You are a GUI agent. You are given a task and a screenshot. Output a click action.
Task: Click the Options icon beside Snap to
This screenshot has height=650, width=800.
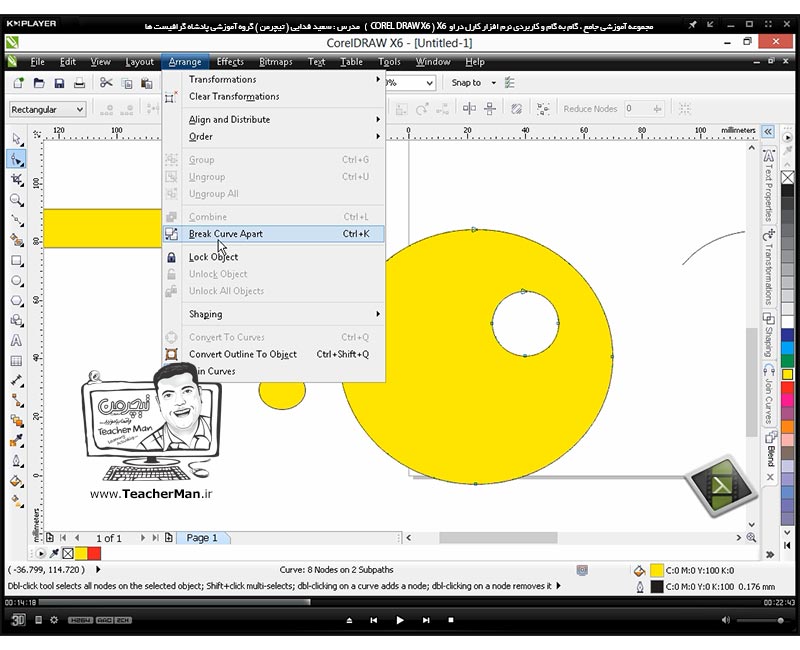[510, 83]
